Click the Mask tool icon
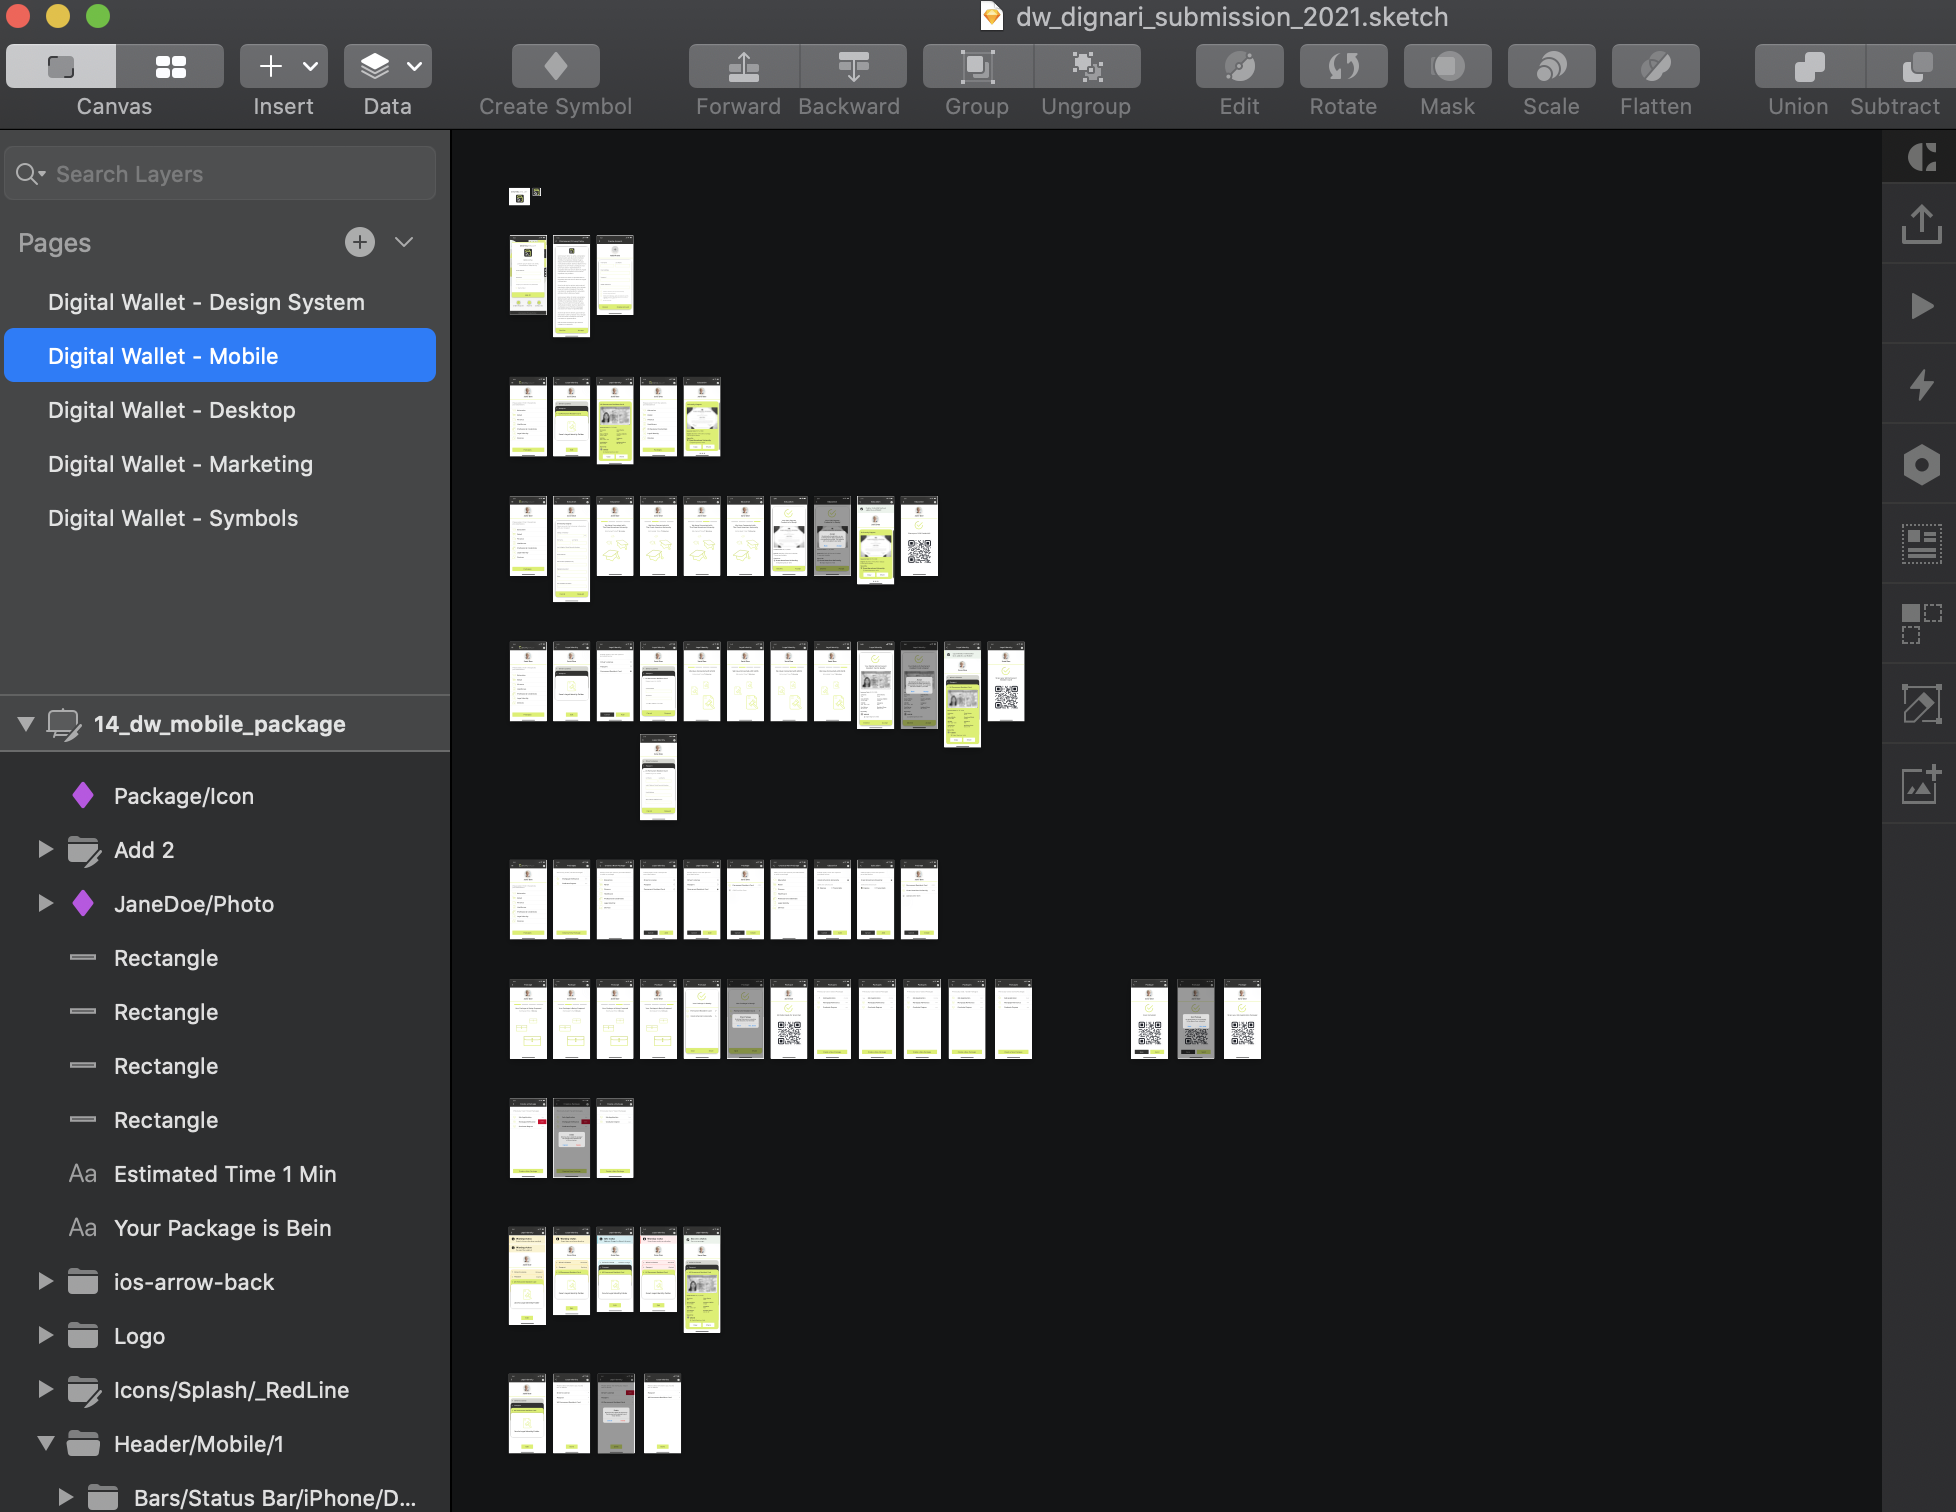Screen dimensions: 1956x1512 (x=1447, y=66)
